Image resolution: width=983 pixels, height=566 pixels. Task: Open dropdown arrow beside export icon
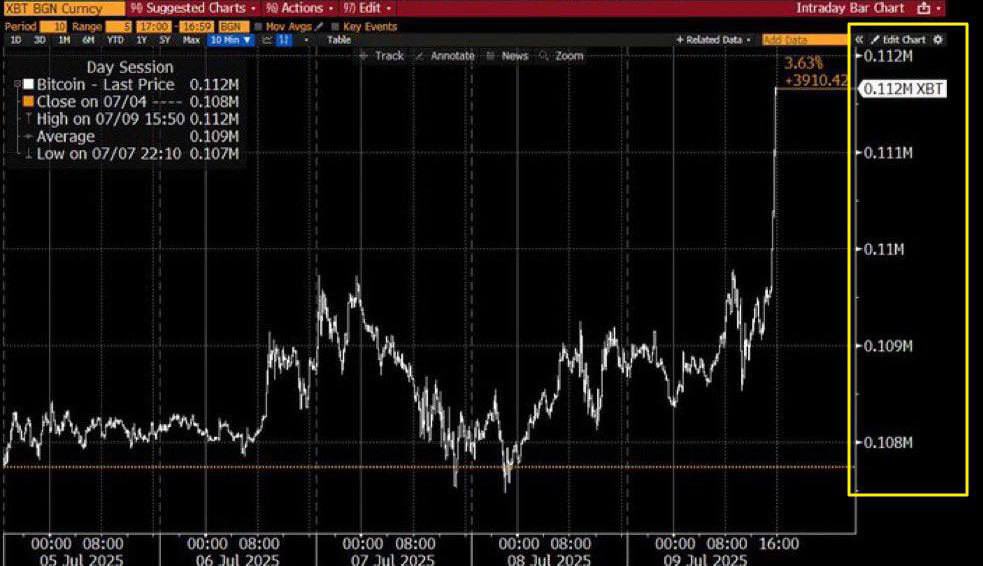(938, 9)
